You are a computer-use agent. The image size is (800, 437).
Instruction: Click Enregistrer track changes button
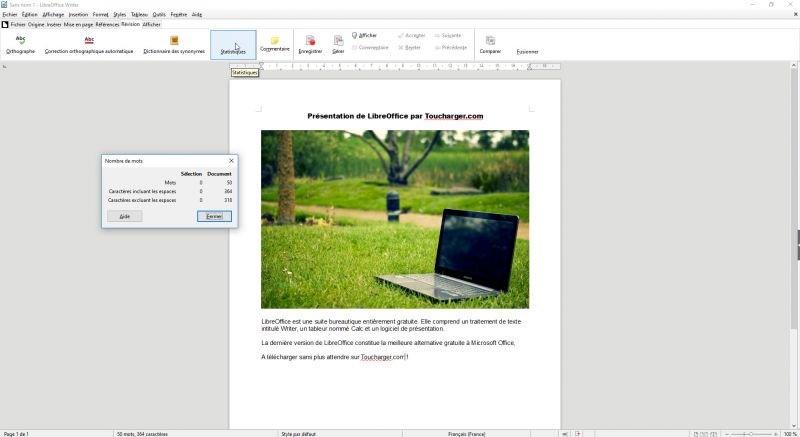310,45
